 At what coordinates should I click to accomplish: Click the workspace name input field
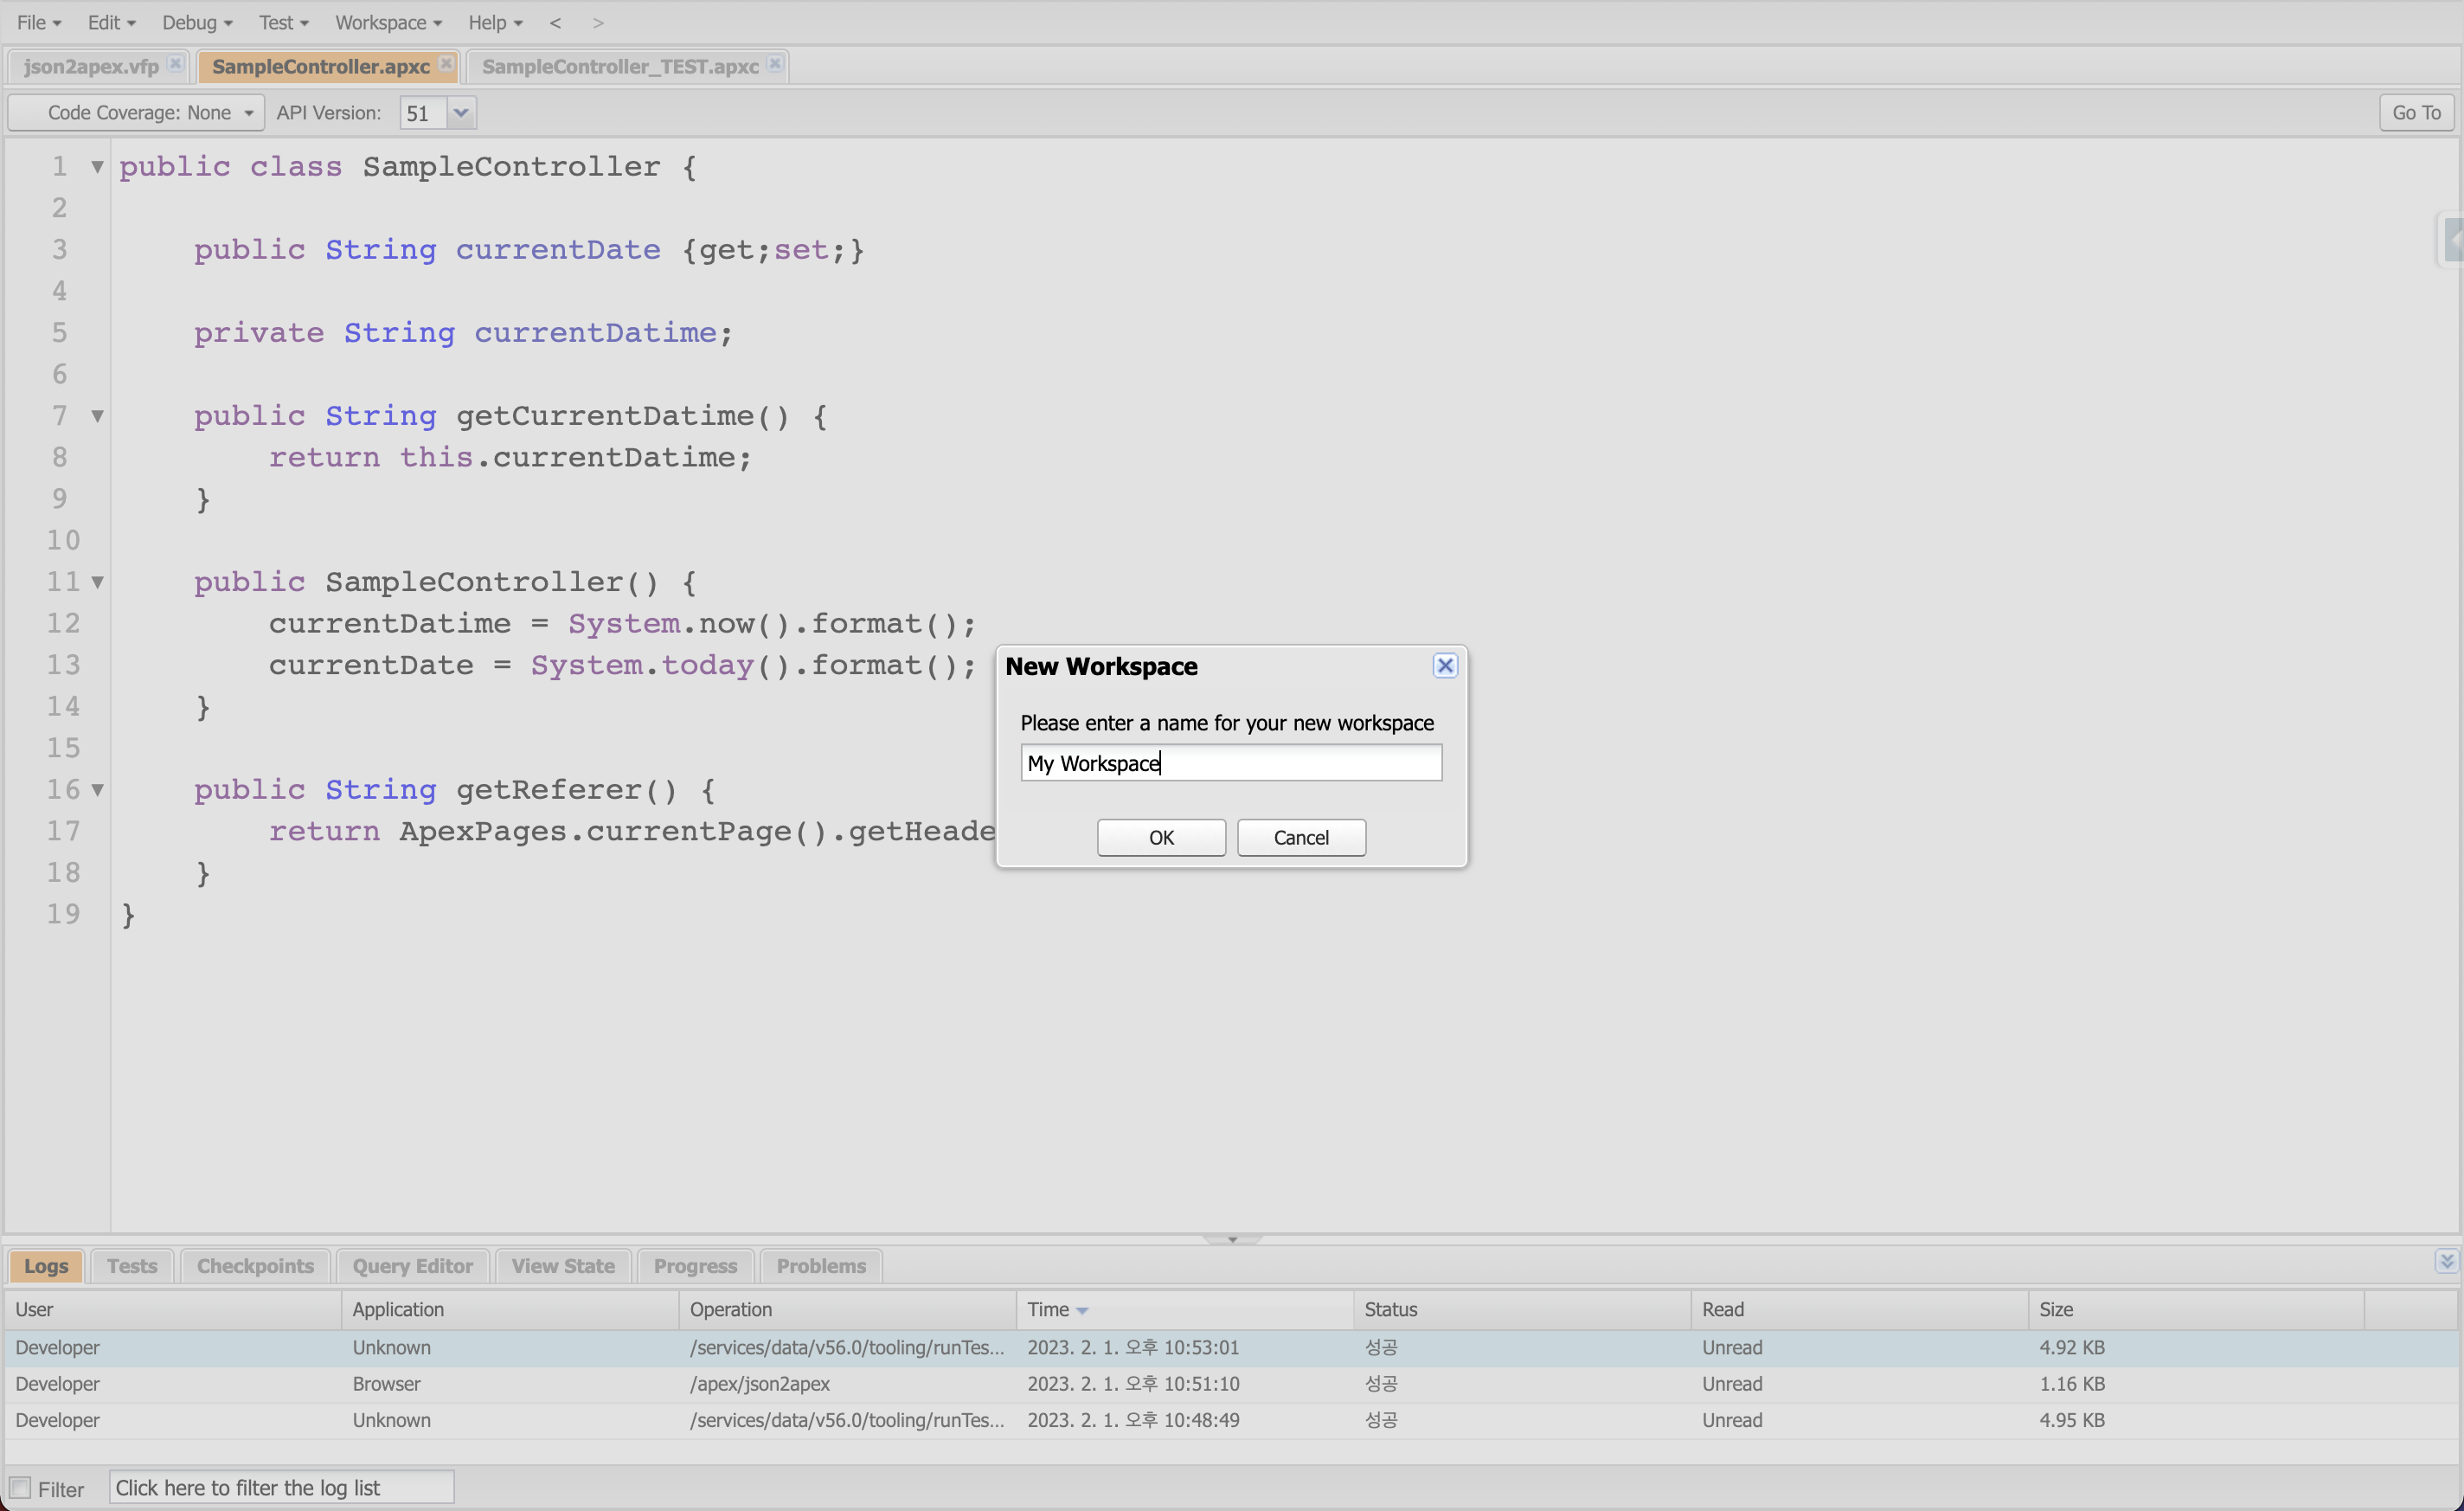pyautogui.click(x=1231, y=763)
